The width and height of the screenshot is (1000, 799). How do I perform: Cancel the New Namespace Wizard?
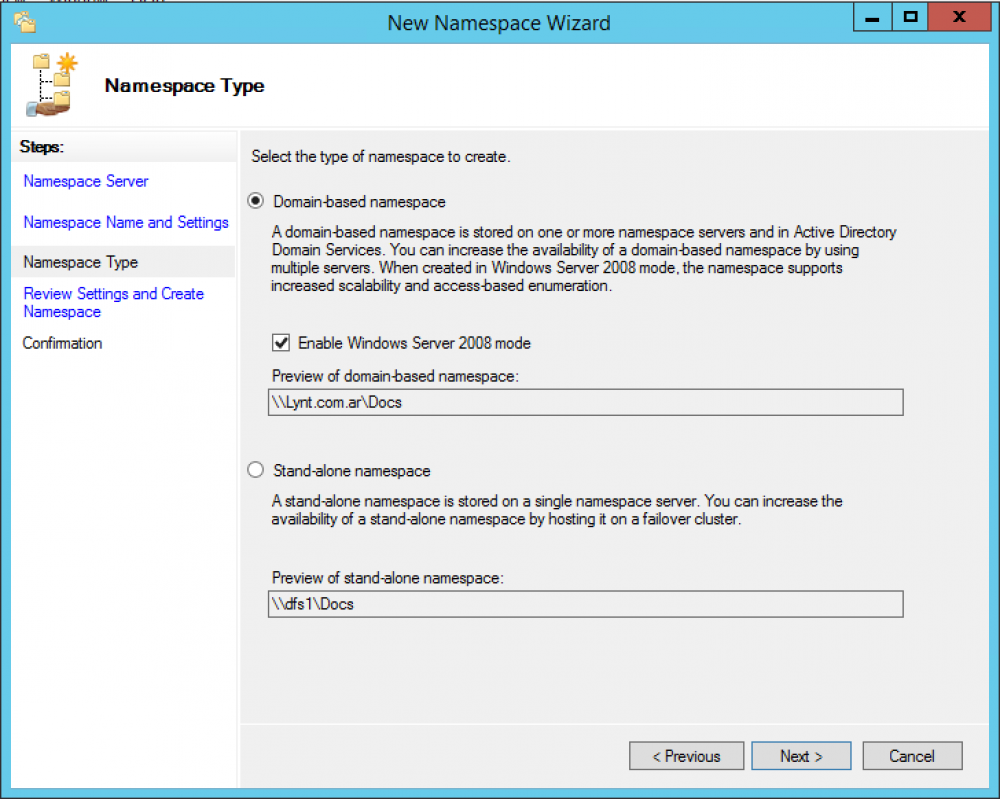(912, 756)
